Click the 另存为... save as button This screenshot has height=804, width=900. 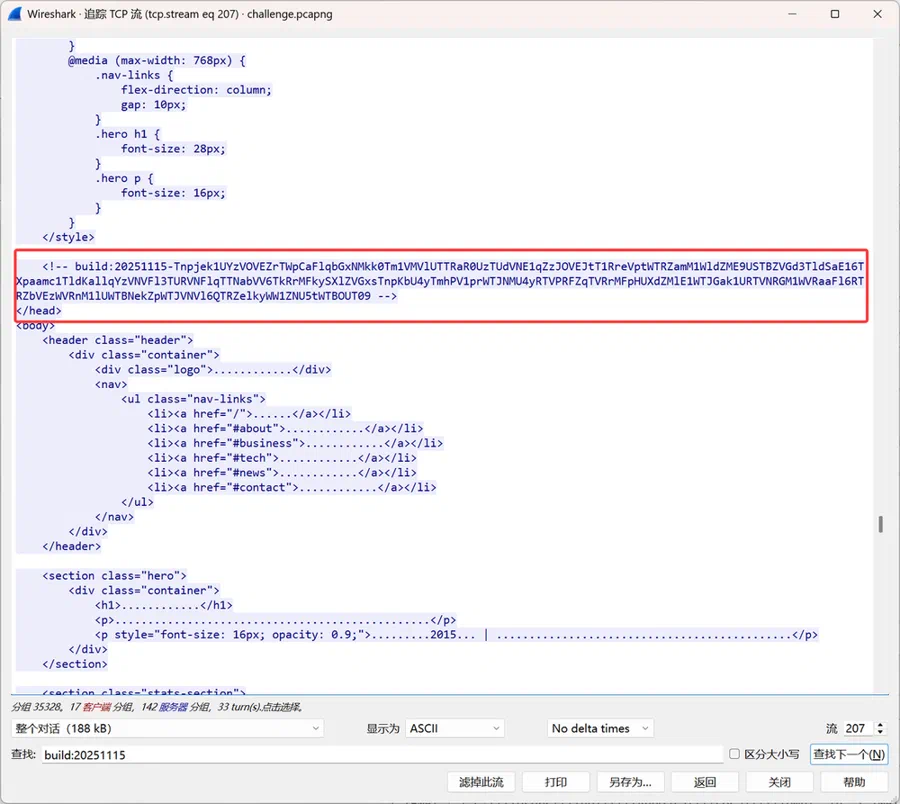pyautogui.click(x=630, y=782)
